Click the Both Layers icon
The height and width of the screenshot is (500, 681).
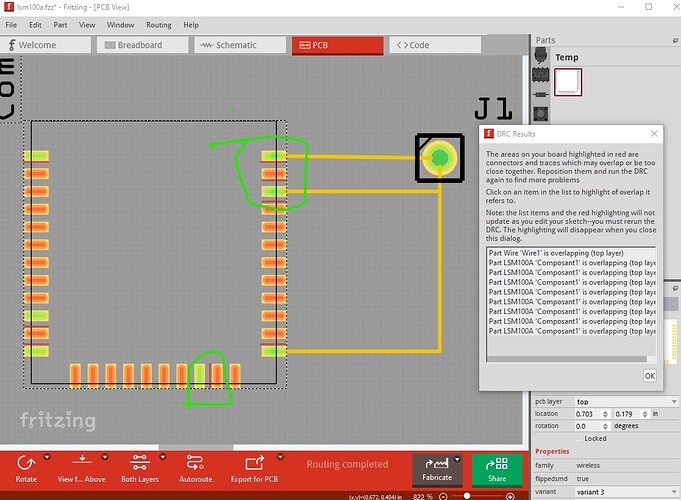click(x=140, y=462)
